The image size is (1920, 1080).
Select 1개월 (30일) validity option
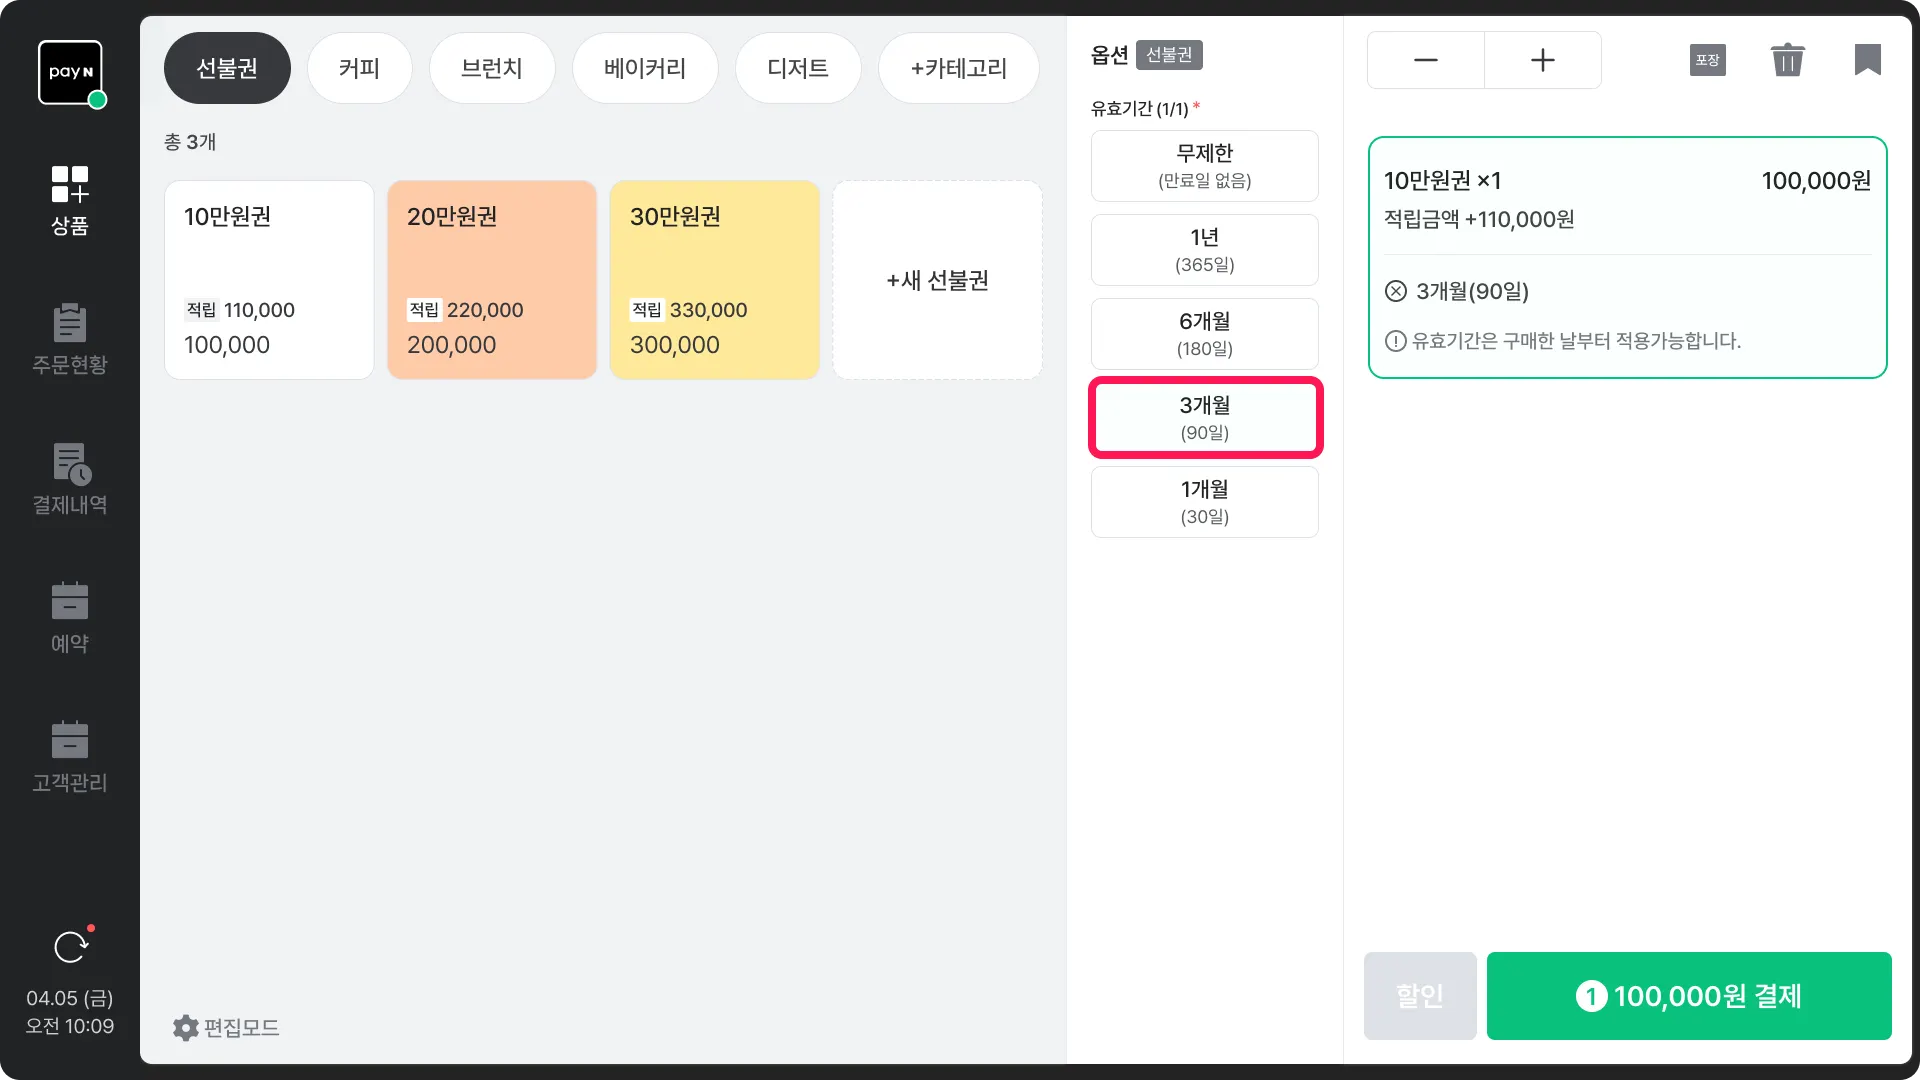click(x=1204, y=502)
